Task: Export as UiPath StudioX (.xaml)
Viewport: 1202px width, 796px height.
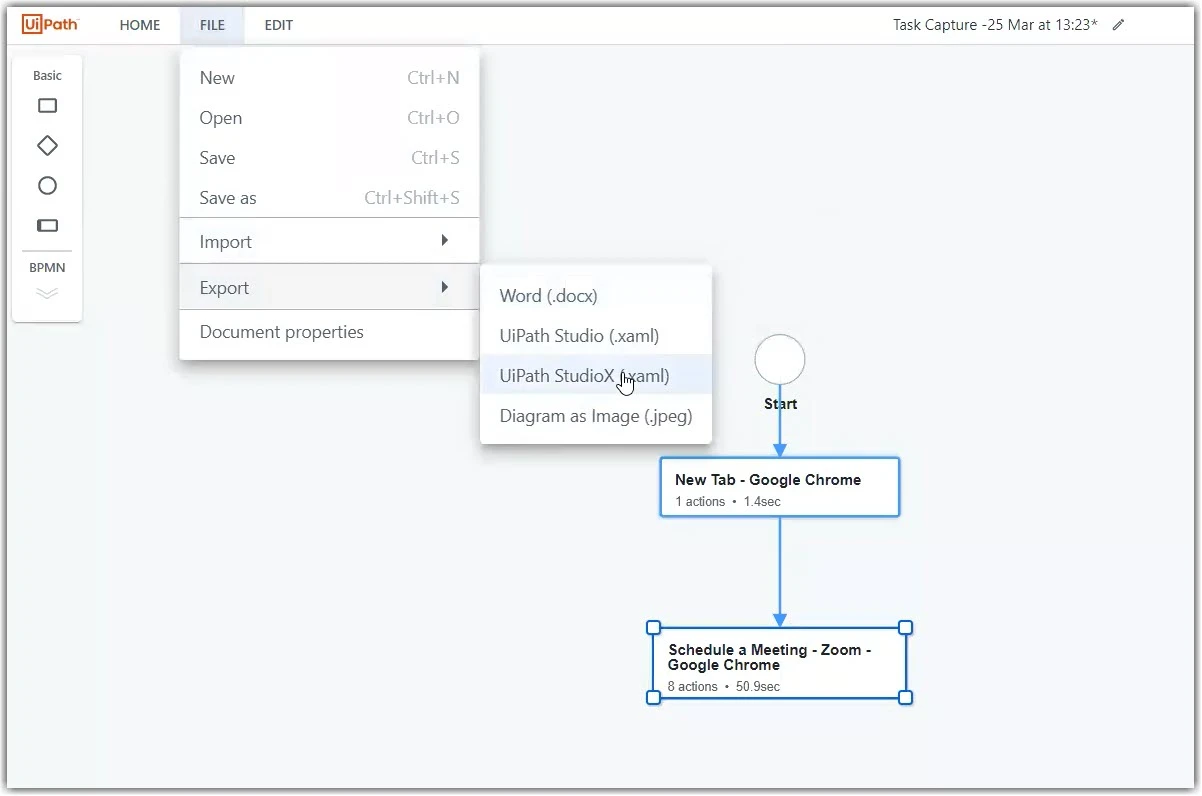Action: pyautogui.click(x=596, y=376)
